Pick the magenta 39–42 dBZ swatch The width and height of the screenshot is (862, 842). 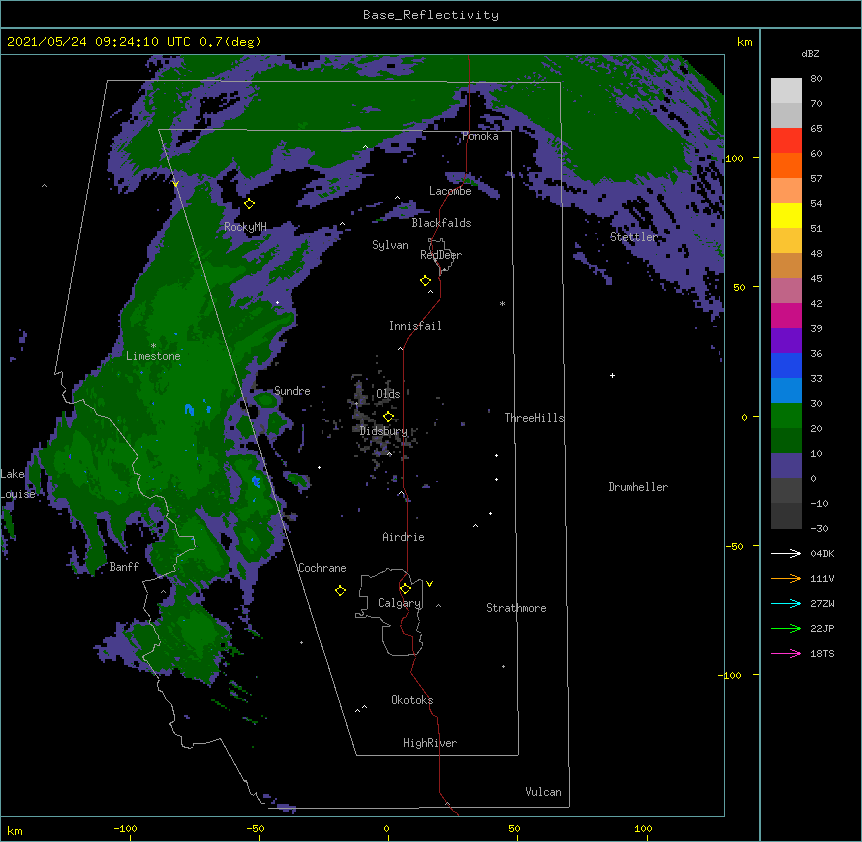click(786, 315)
